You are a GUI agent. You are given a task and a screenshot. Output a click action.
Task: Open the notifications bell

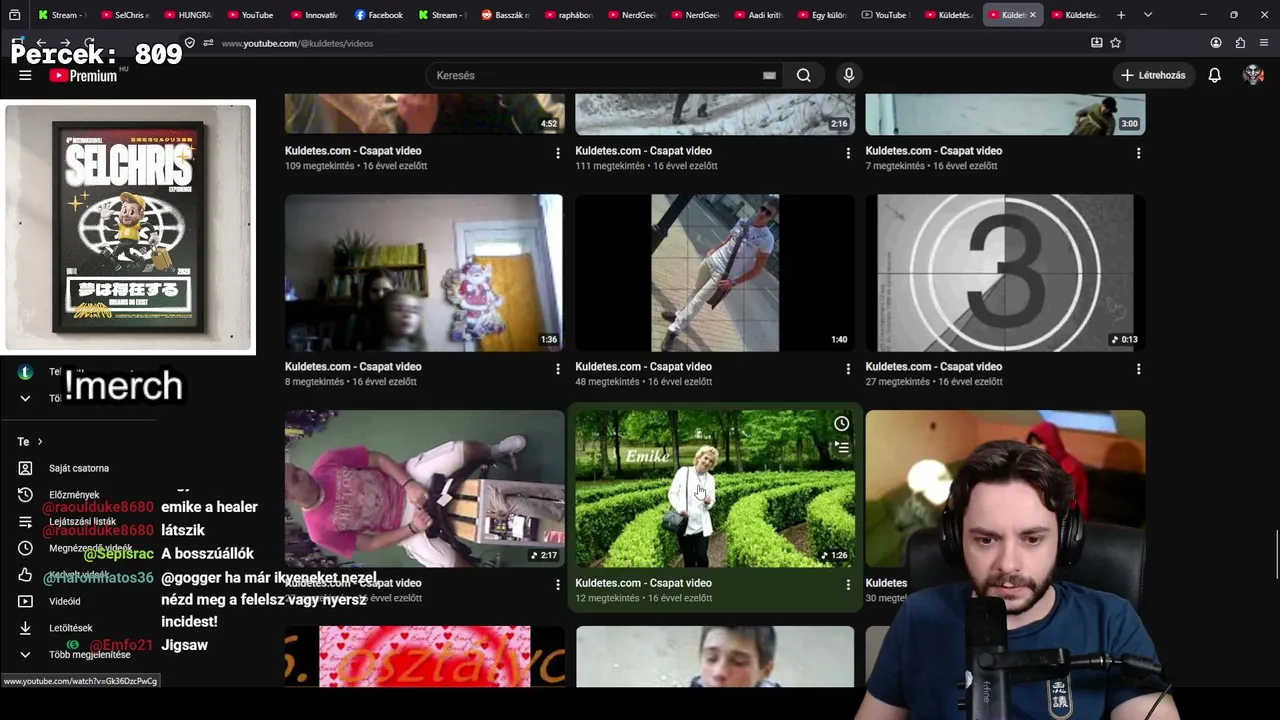pyautogui.click(x=1215, y=75)
